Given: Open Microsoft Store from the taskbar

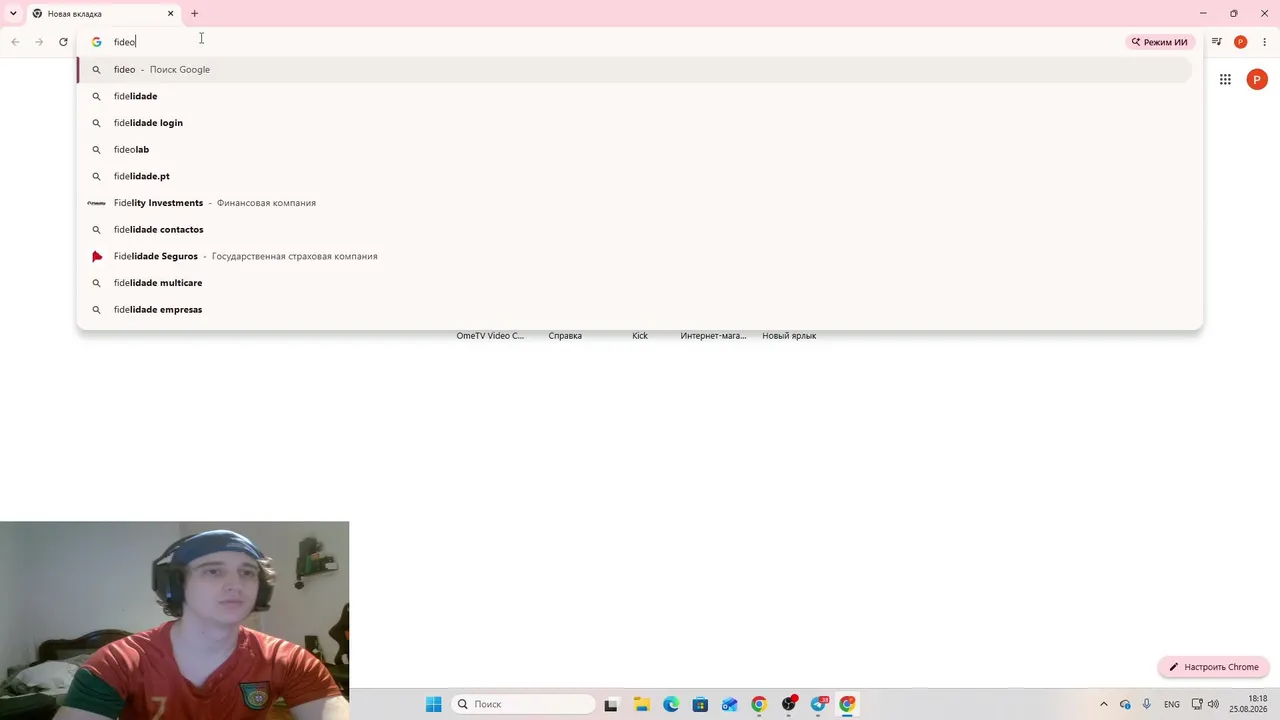Looking at the screenshot, I should pyautogui.click(x=700, y=705).
